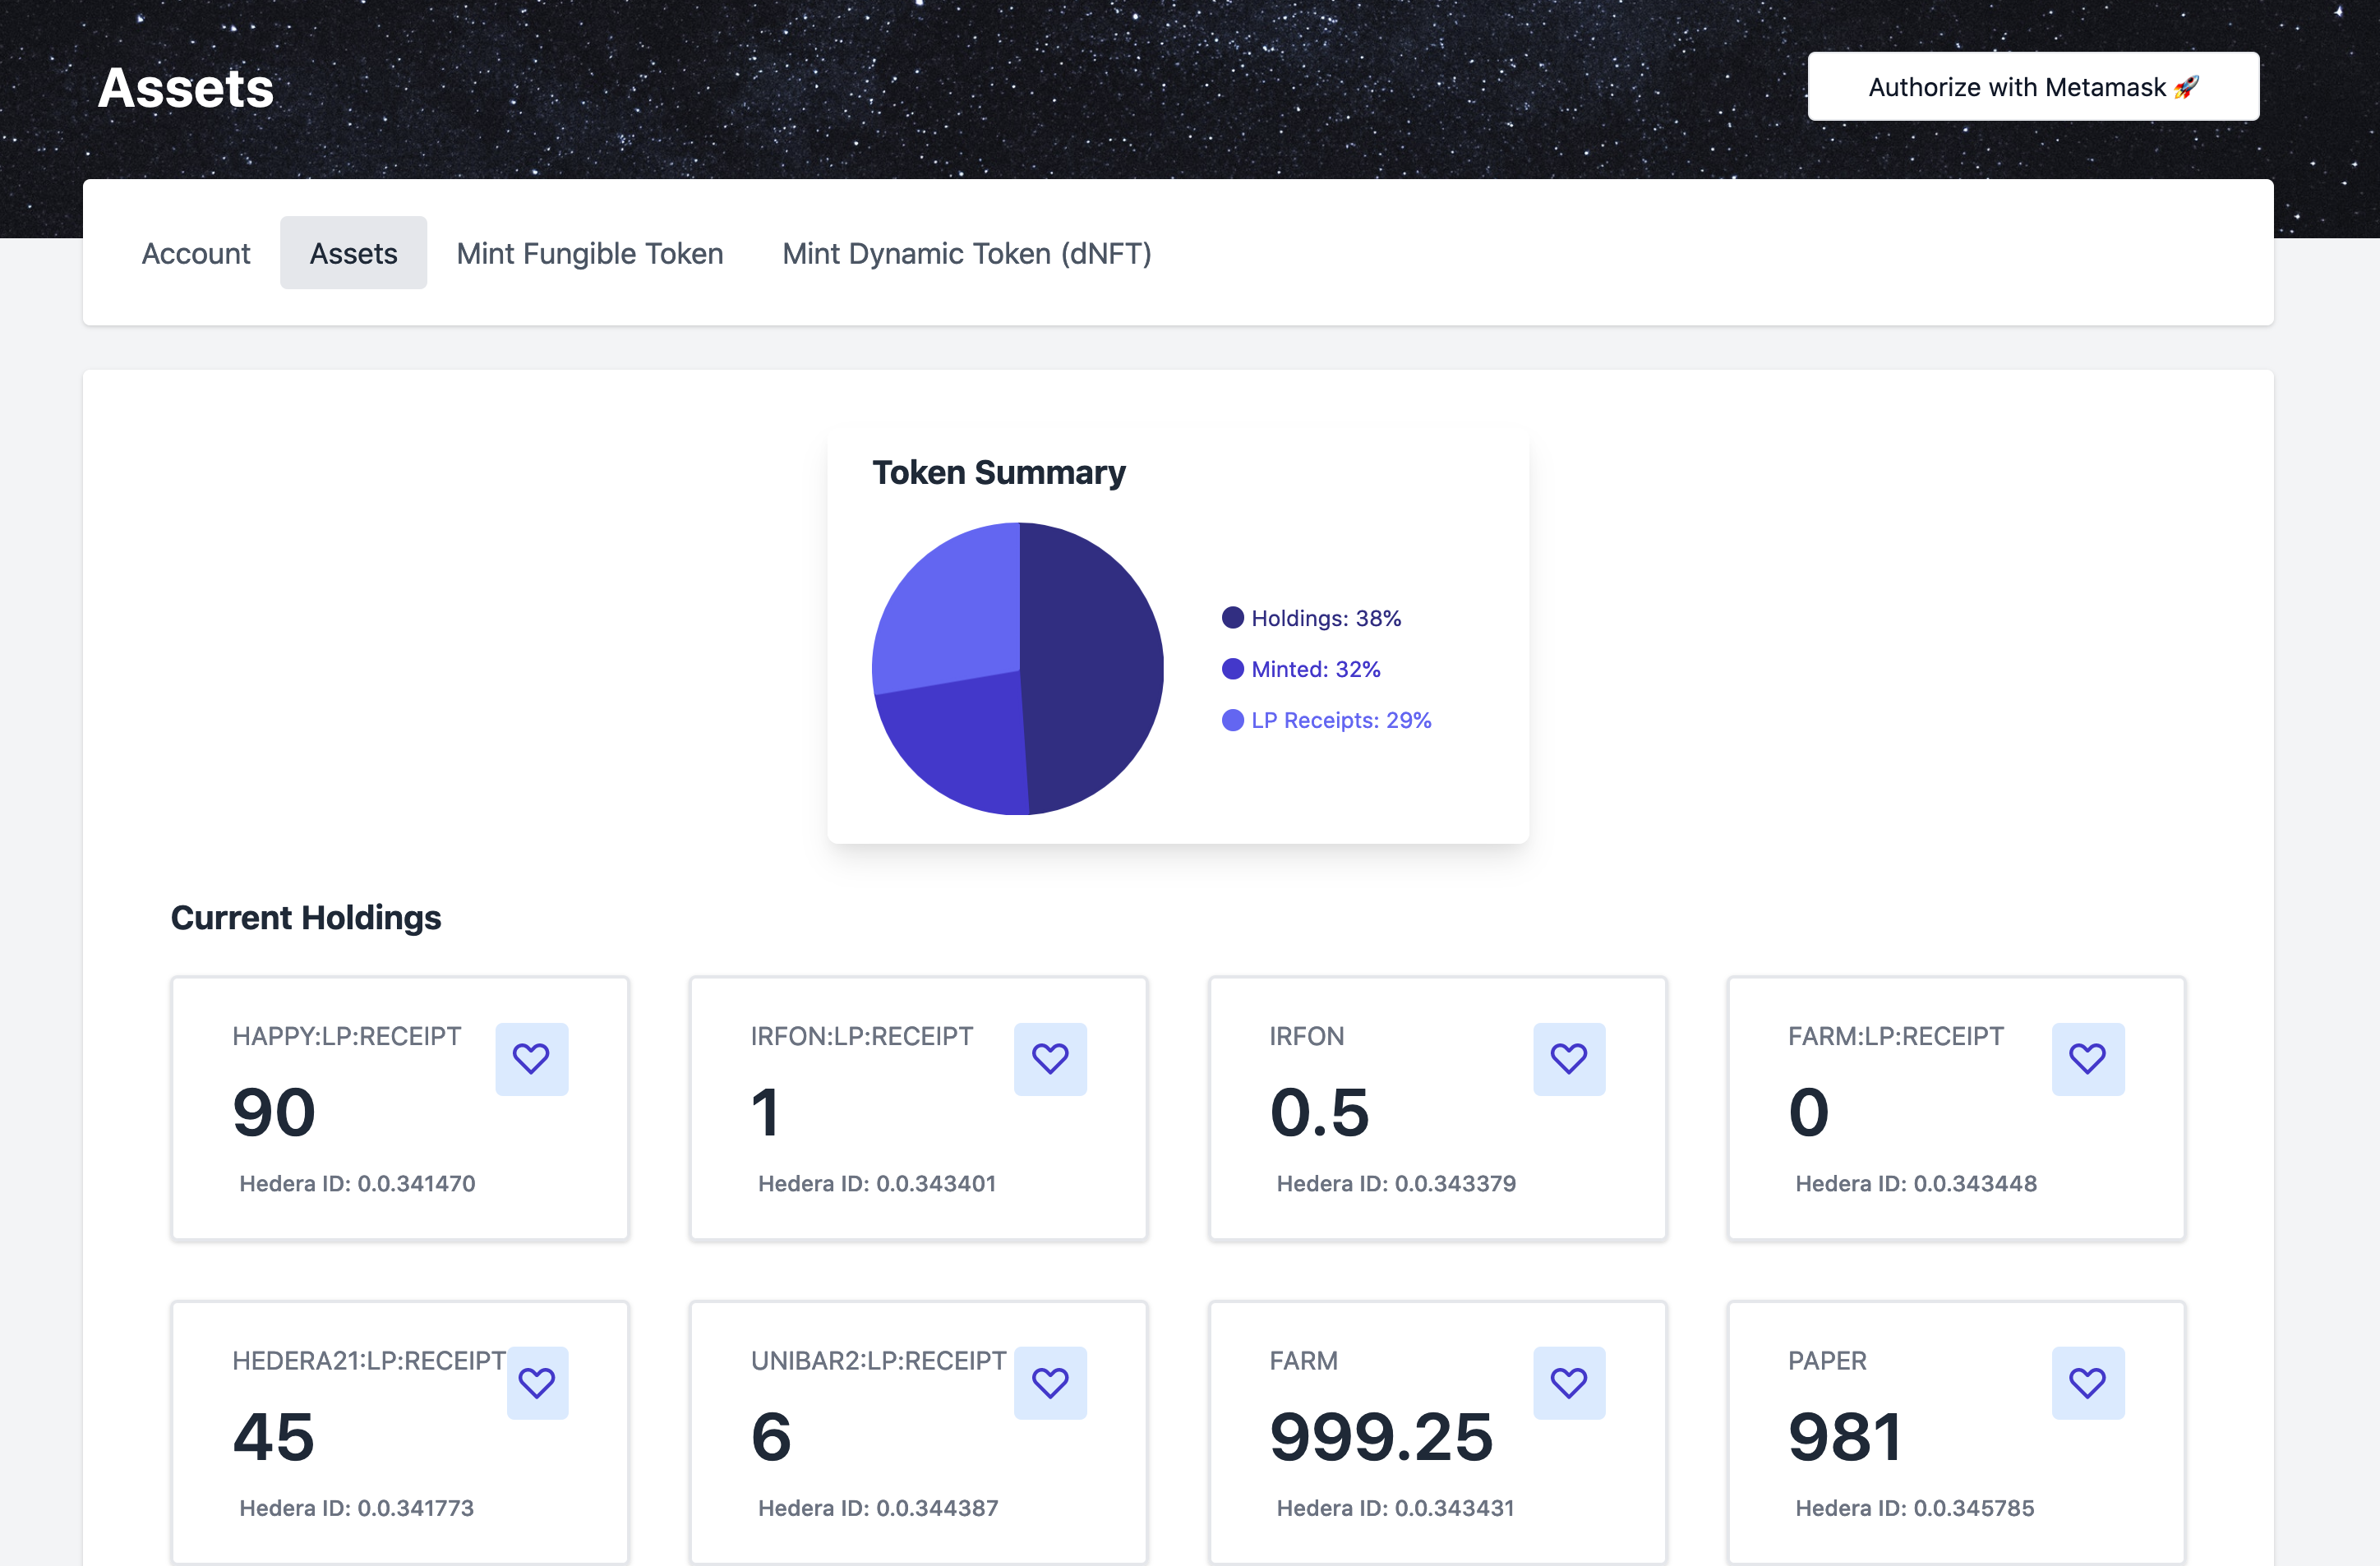Click the Holdings legend color dot
This screenshot has height=1566, width=2380.
pyautogui.click(x=1232, y=618)
